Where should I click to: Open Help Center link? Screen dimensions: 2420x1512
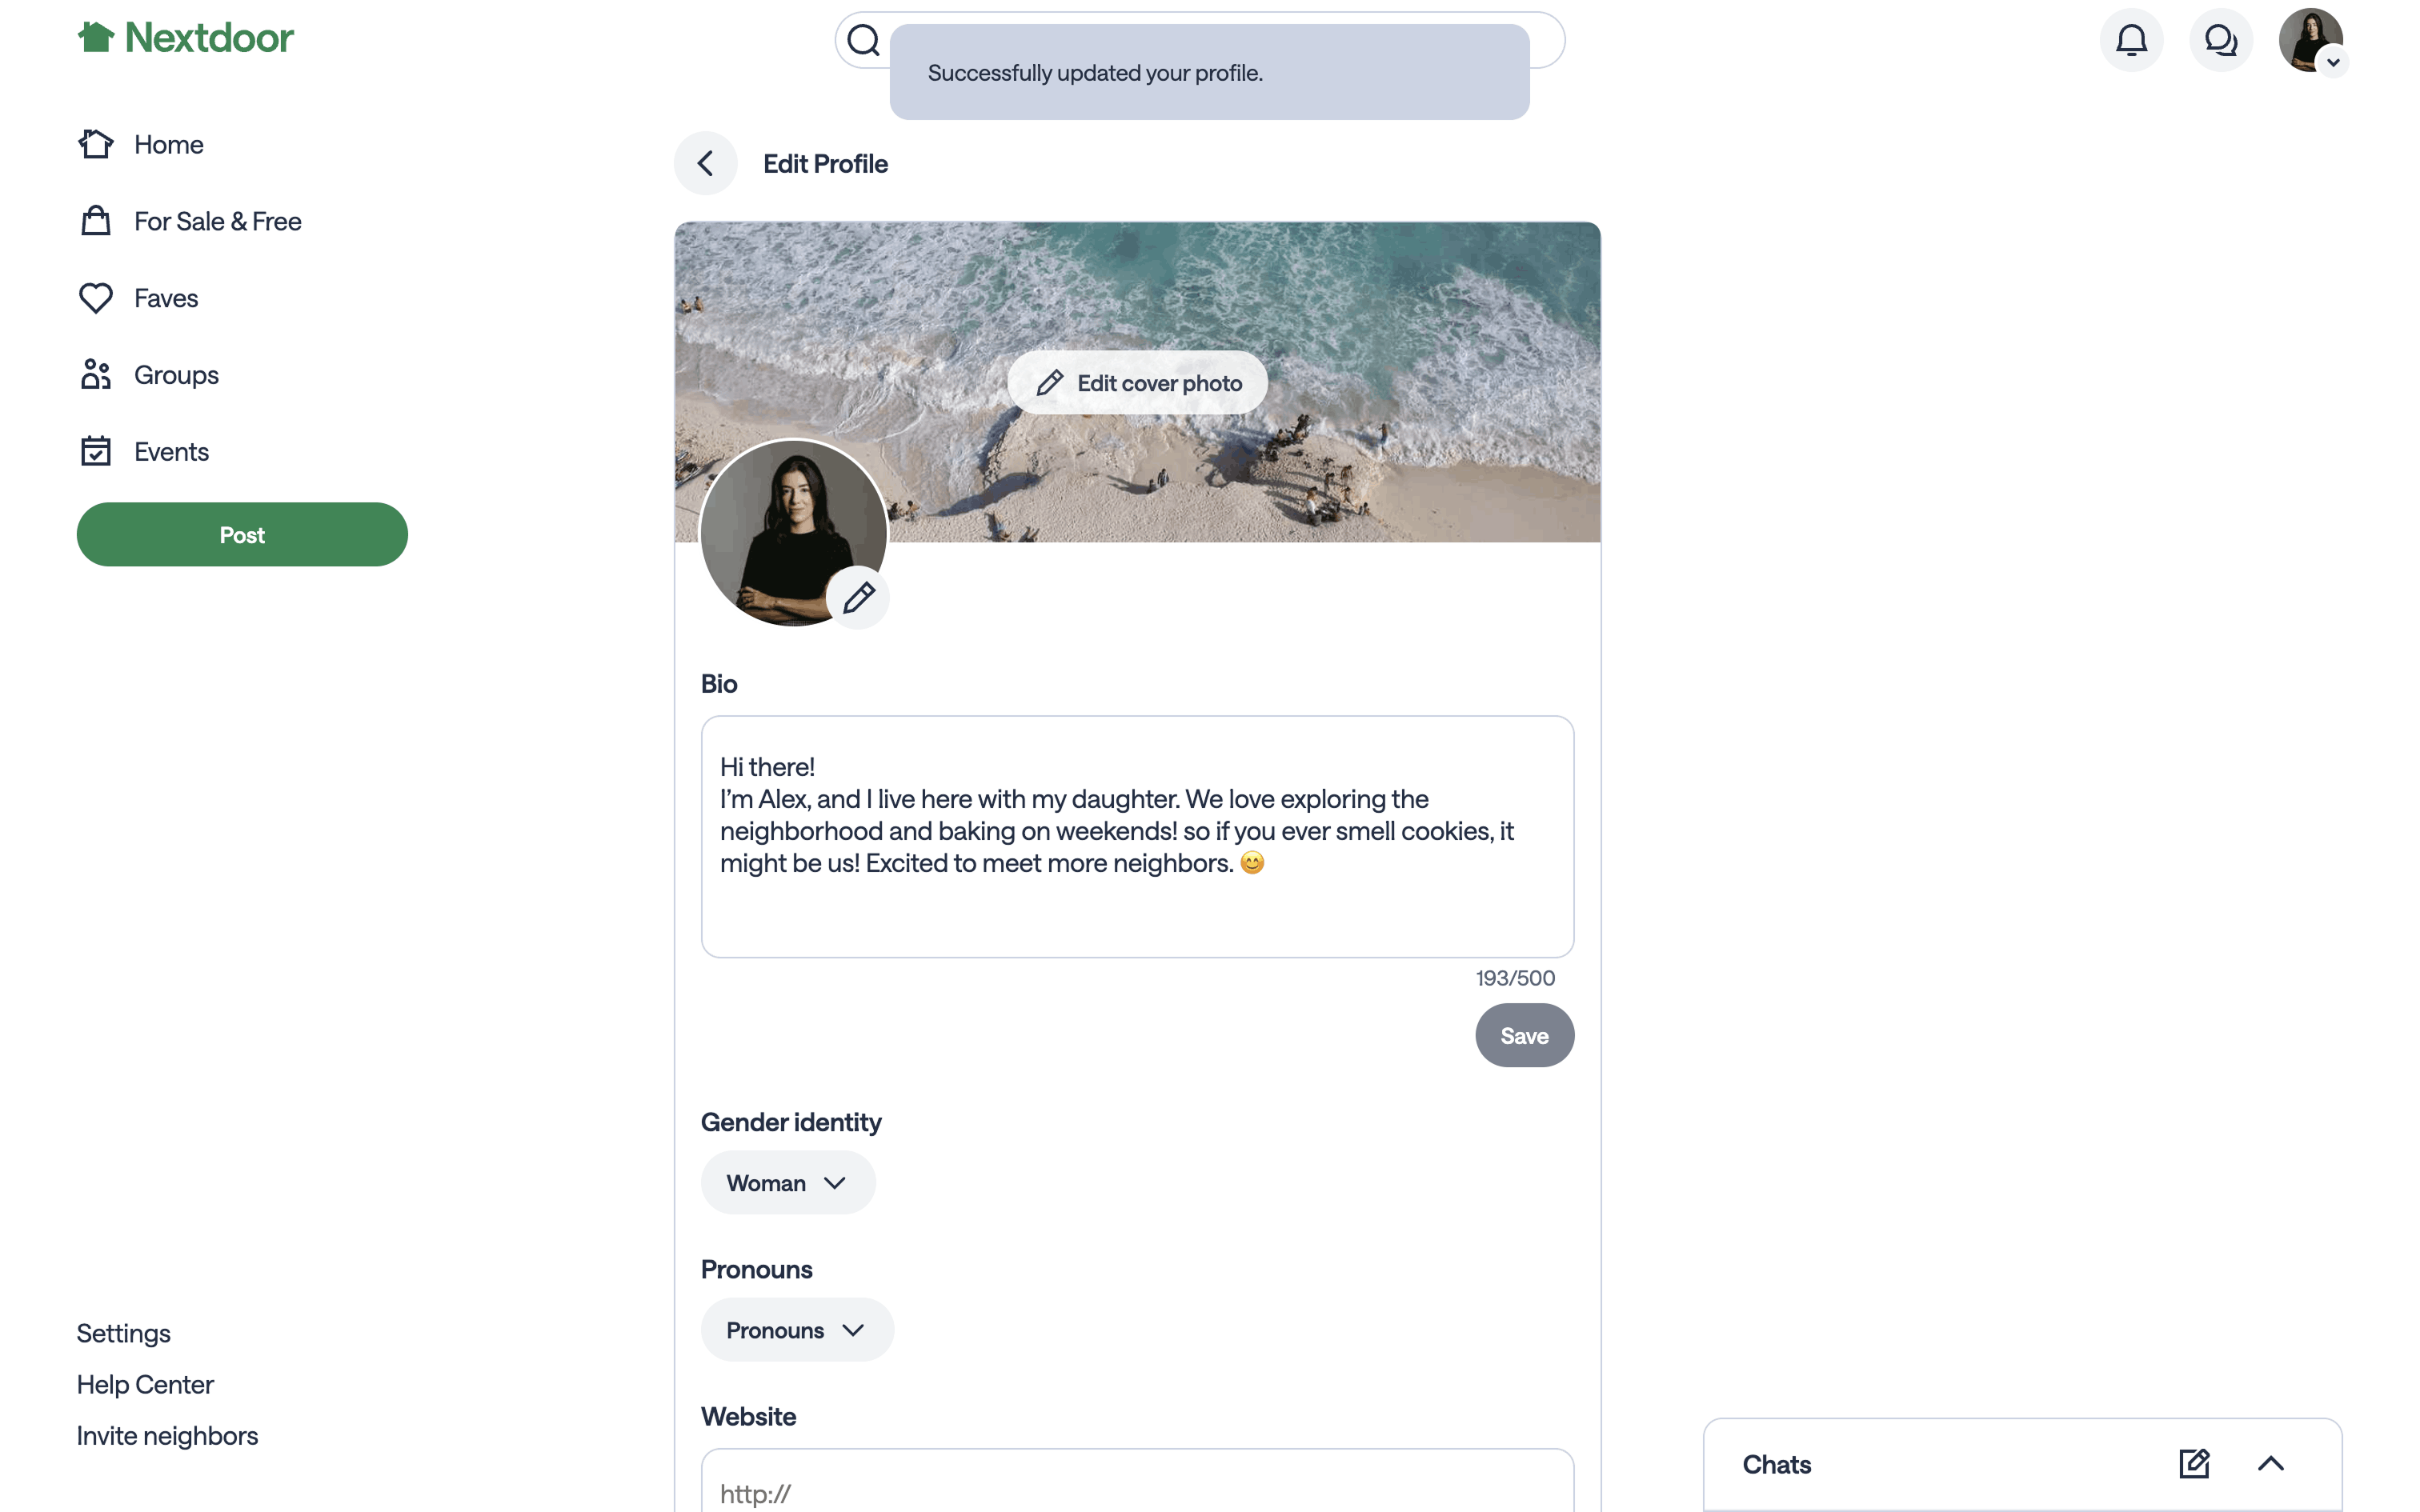(x=145, y=1385)
